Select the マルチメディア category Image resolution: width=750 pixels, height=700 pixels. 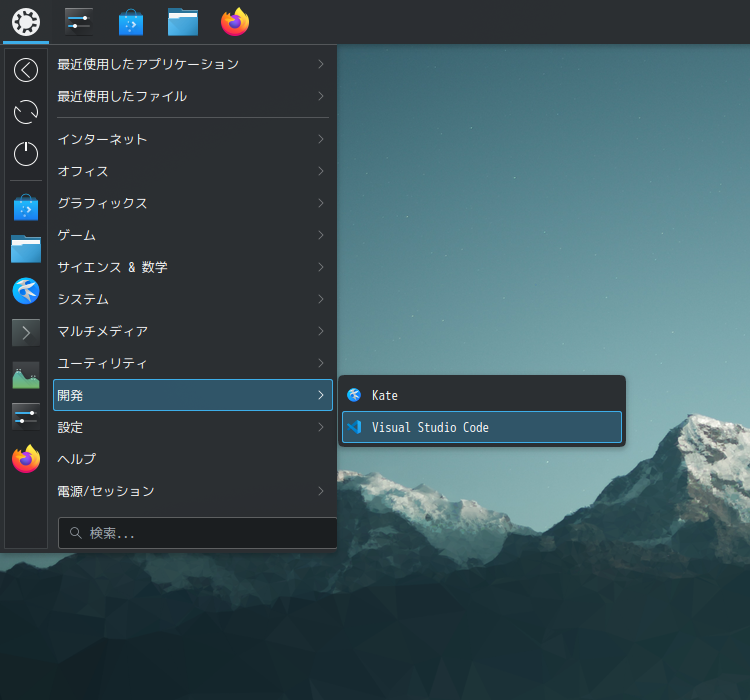[x=192, y=331]
